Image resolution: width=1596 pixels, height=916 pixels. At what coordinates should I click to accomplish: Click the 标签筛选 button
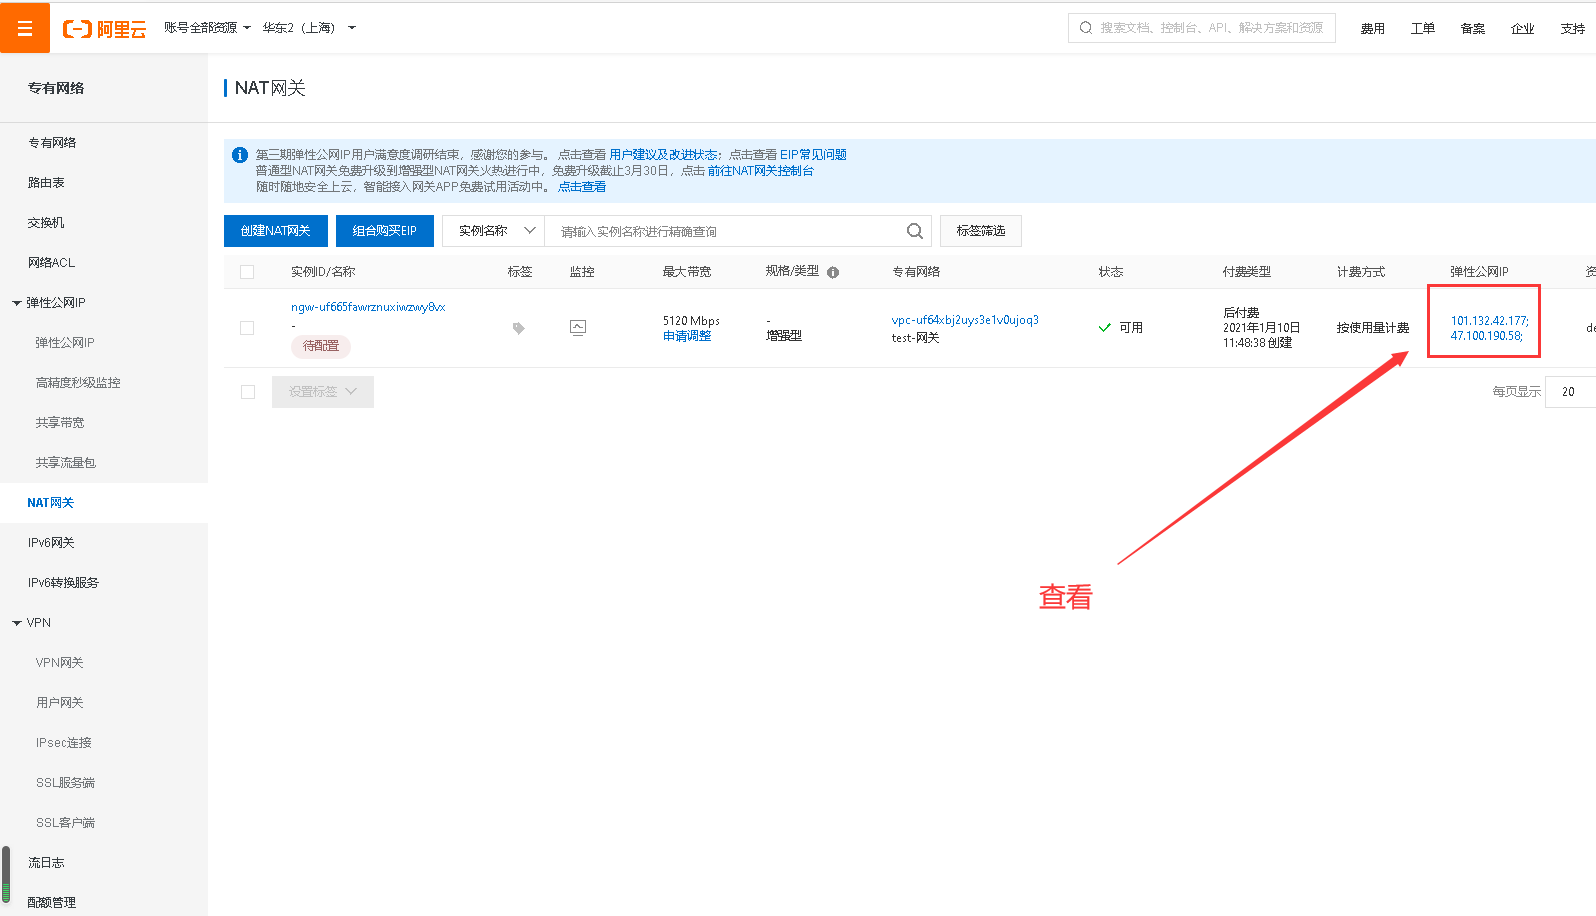point(981,231)
